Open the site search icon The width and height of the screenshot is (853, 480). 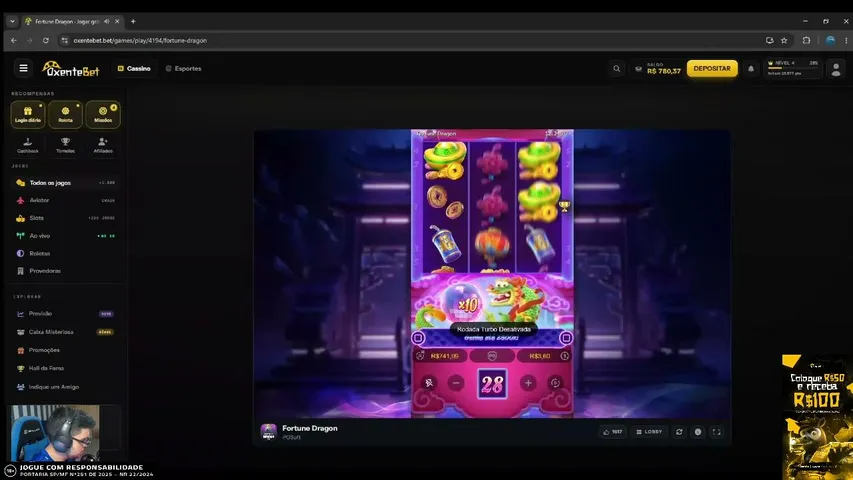pos(616,69)
